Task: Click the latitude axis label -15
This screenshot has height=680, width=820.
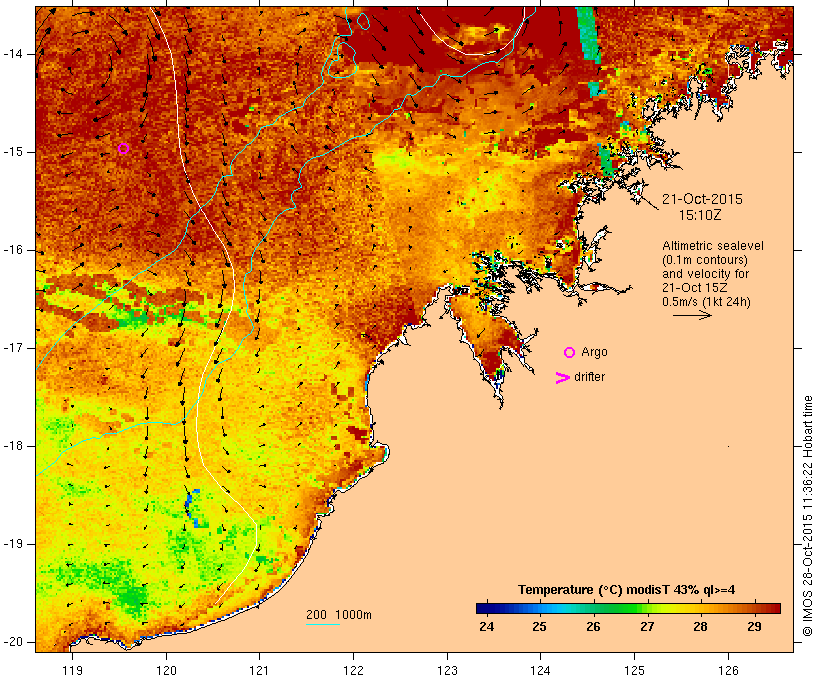Action: tap(13, 152)
